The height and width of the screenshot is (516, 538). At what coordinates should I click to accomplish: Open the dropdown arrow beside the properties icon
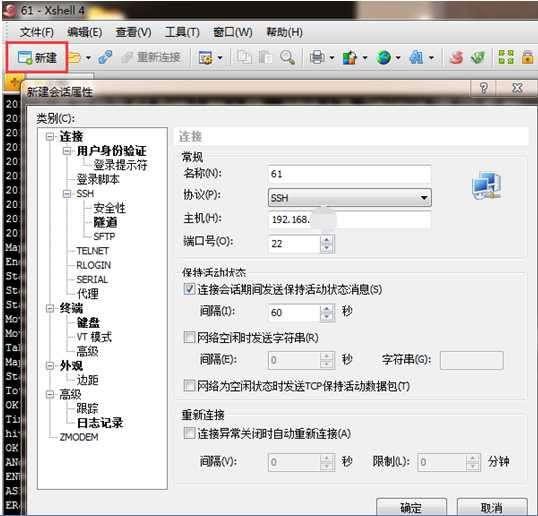[x=220, y=58]
